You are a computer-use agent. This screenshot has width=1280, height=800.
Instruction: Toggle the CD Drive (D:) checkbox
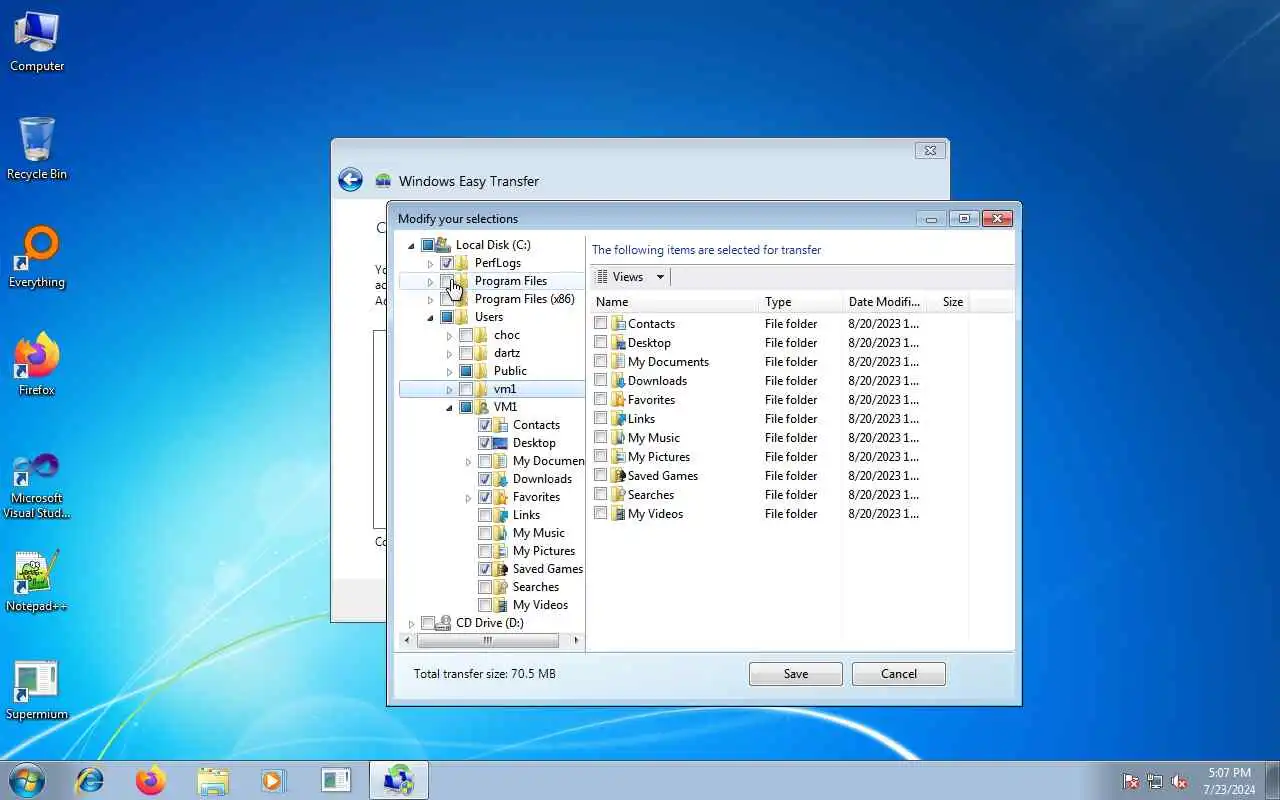pyautogui.click(x=428, y=623)
